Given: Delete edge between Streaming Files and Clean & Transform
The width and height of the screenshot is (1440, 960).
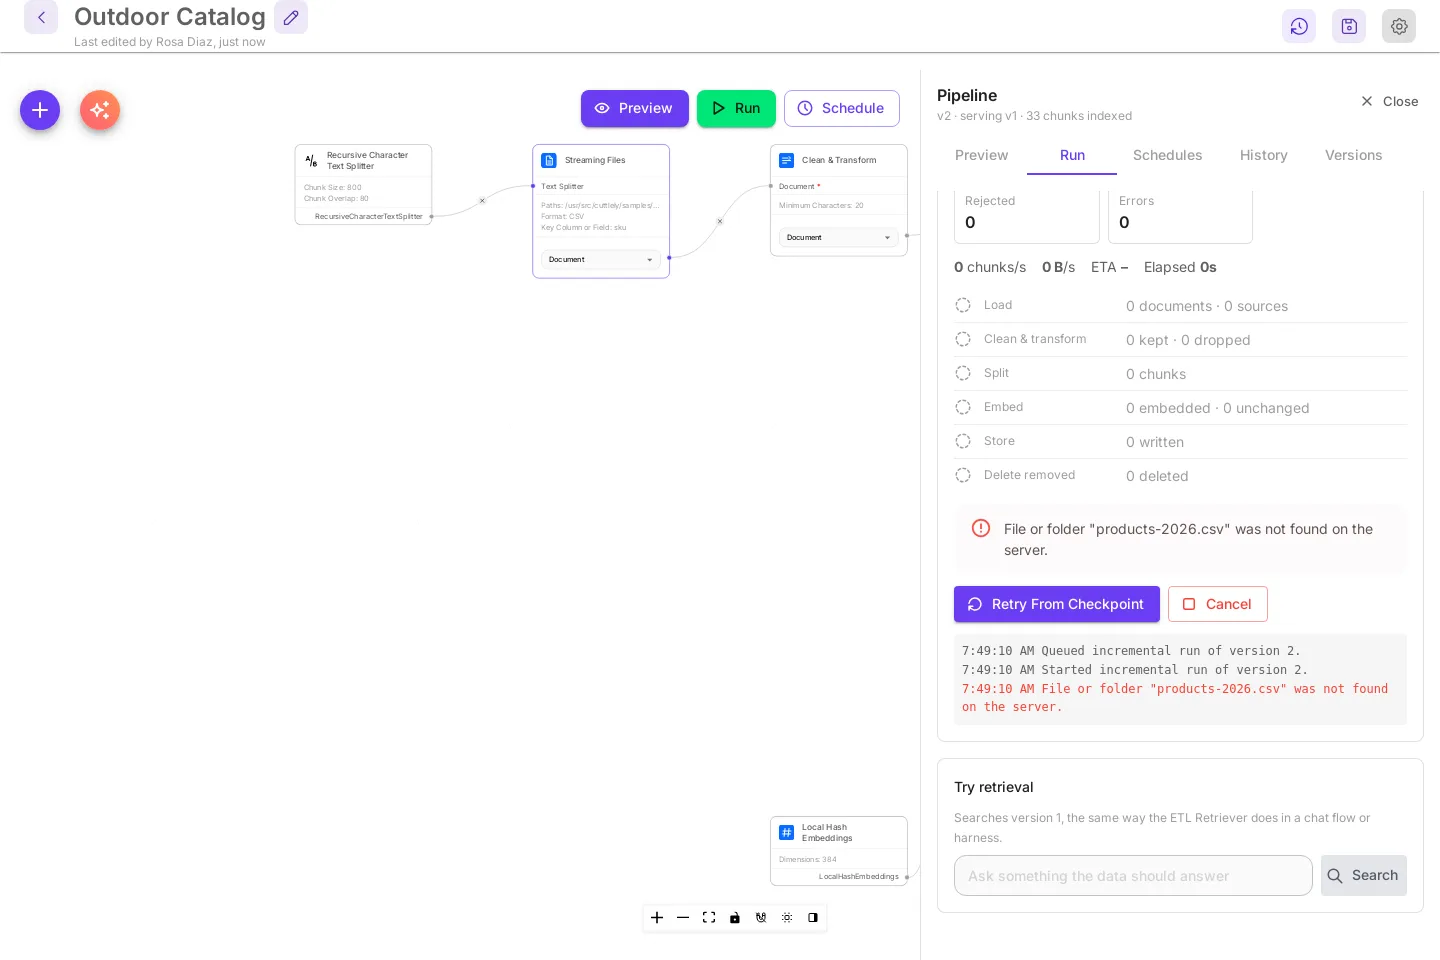Looking at the screenshot, I should (x=720, y=221).
